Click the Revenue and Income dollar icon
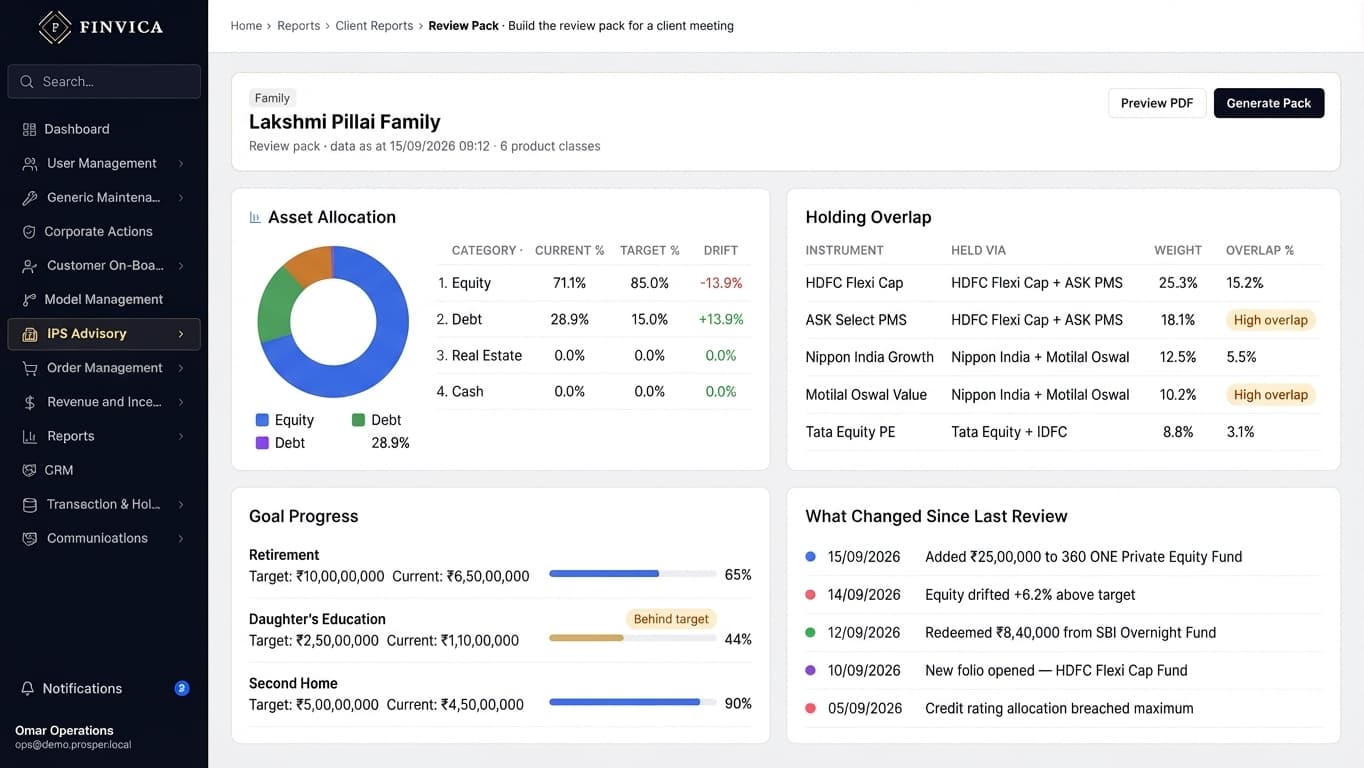The width and height of the screenshot is (1364, 768). tap(29, 401)
